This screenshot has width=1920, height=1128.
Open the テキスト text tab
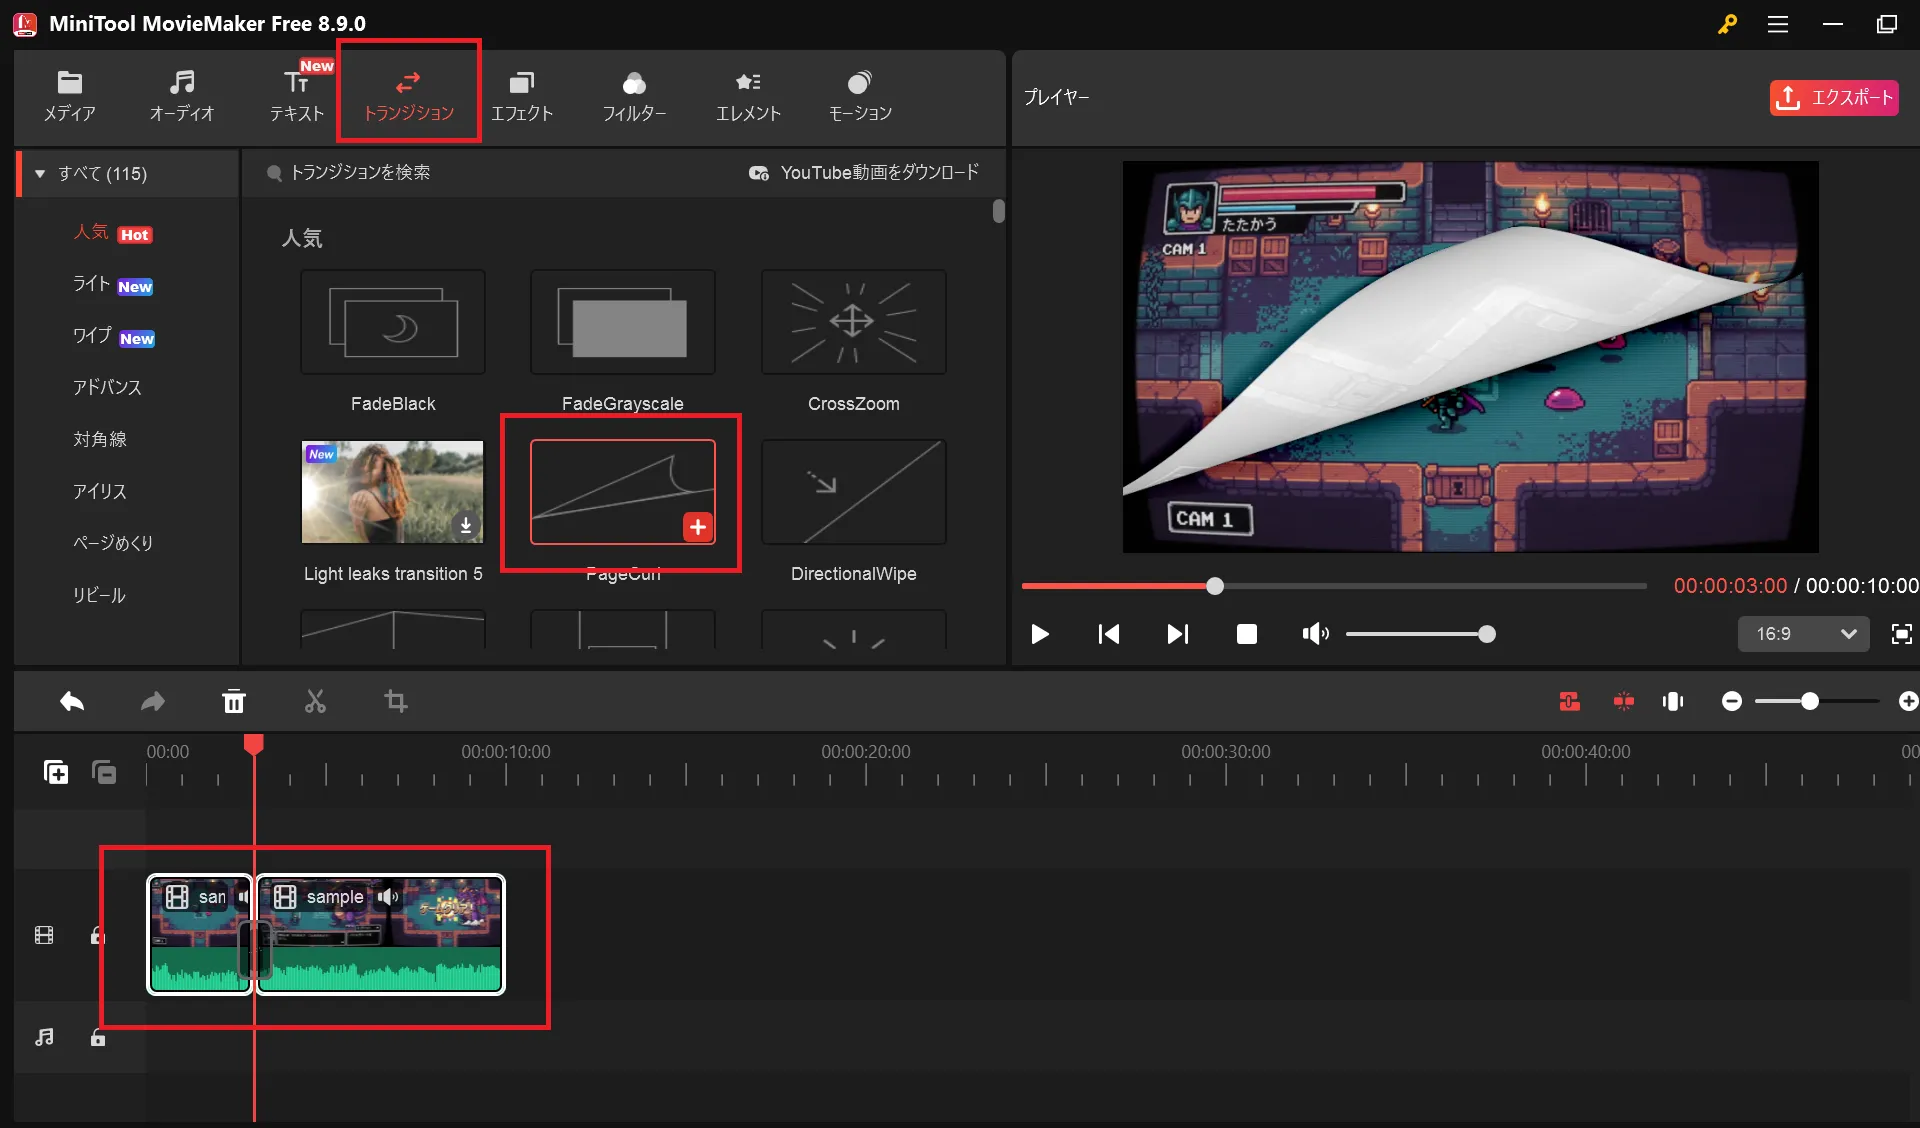tap(297, 96)
